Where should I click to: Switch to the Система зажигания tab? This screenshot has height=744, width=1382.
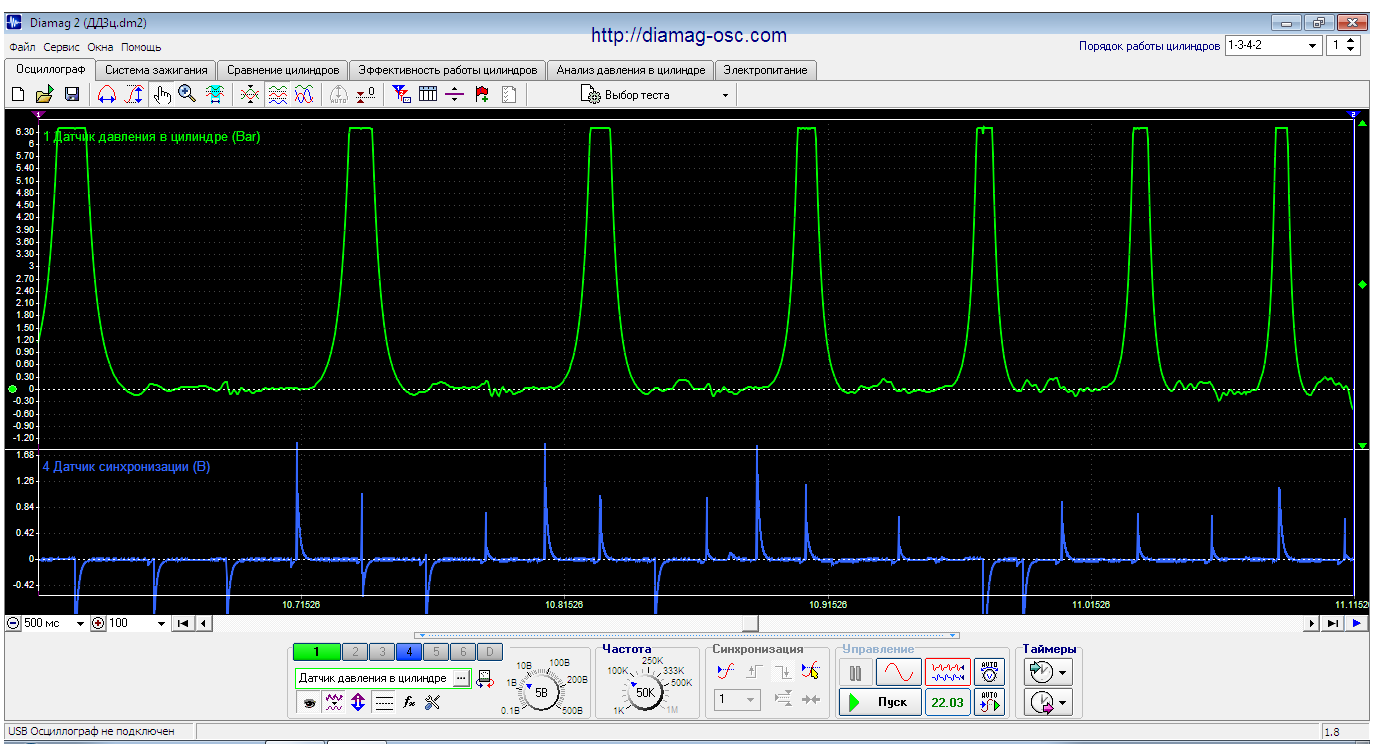tap(157, 70)
